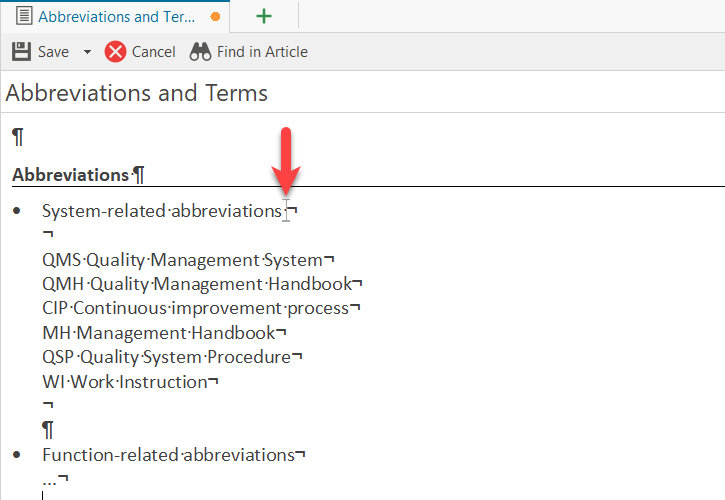Viewport: 725px width, 500px height.
Task: Click the Function-related abbreviations bullet text
Action: (x=167, y=455)
